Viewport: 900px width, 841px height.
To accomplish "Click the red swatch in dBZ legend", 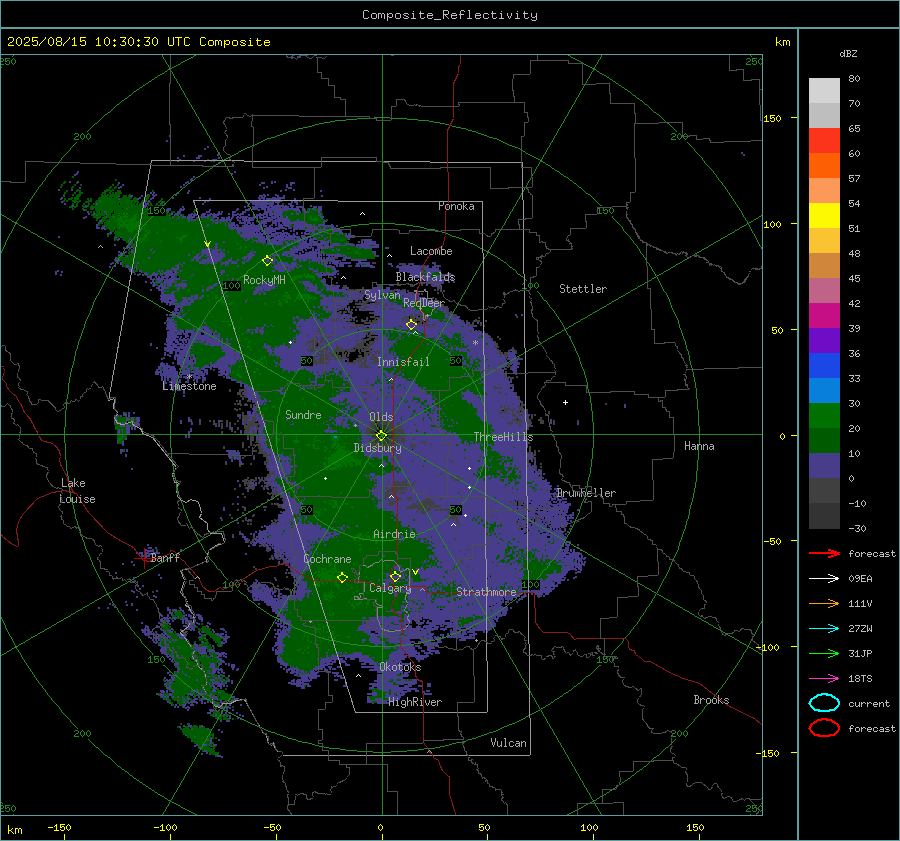I will pos(824,140).
